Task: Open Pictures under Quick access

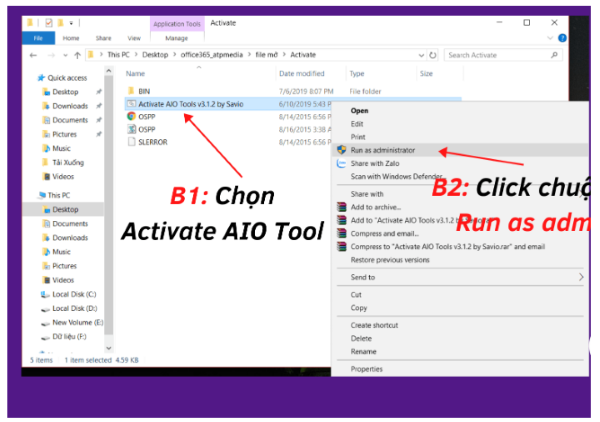Action: [64, 134]
